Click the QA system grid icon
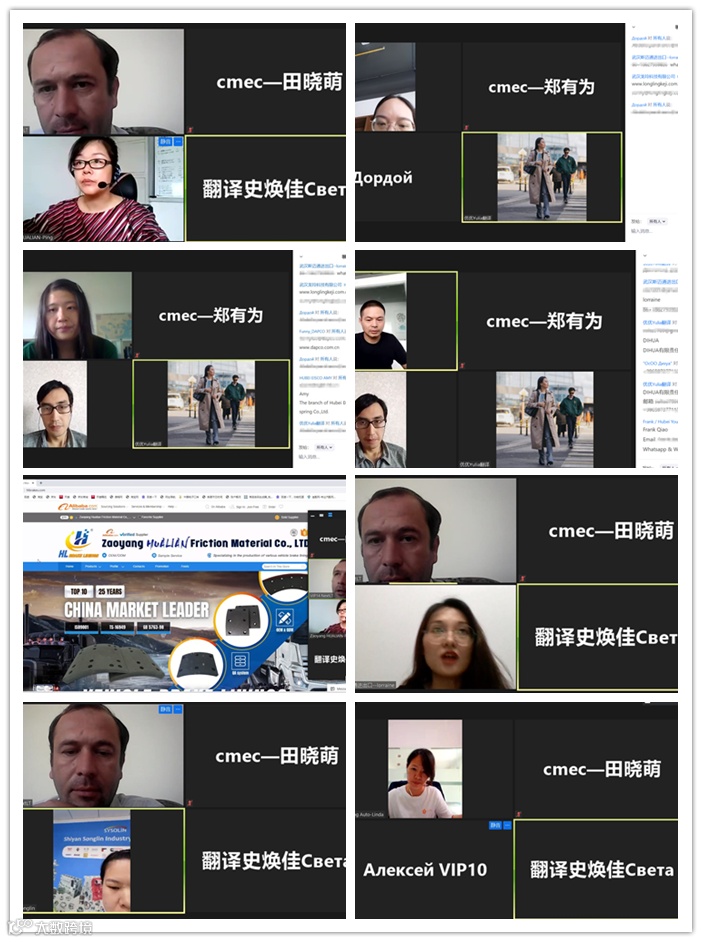Screen dimensions: 702x942 (240, 661)
